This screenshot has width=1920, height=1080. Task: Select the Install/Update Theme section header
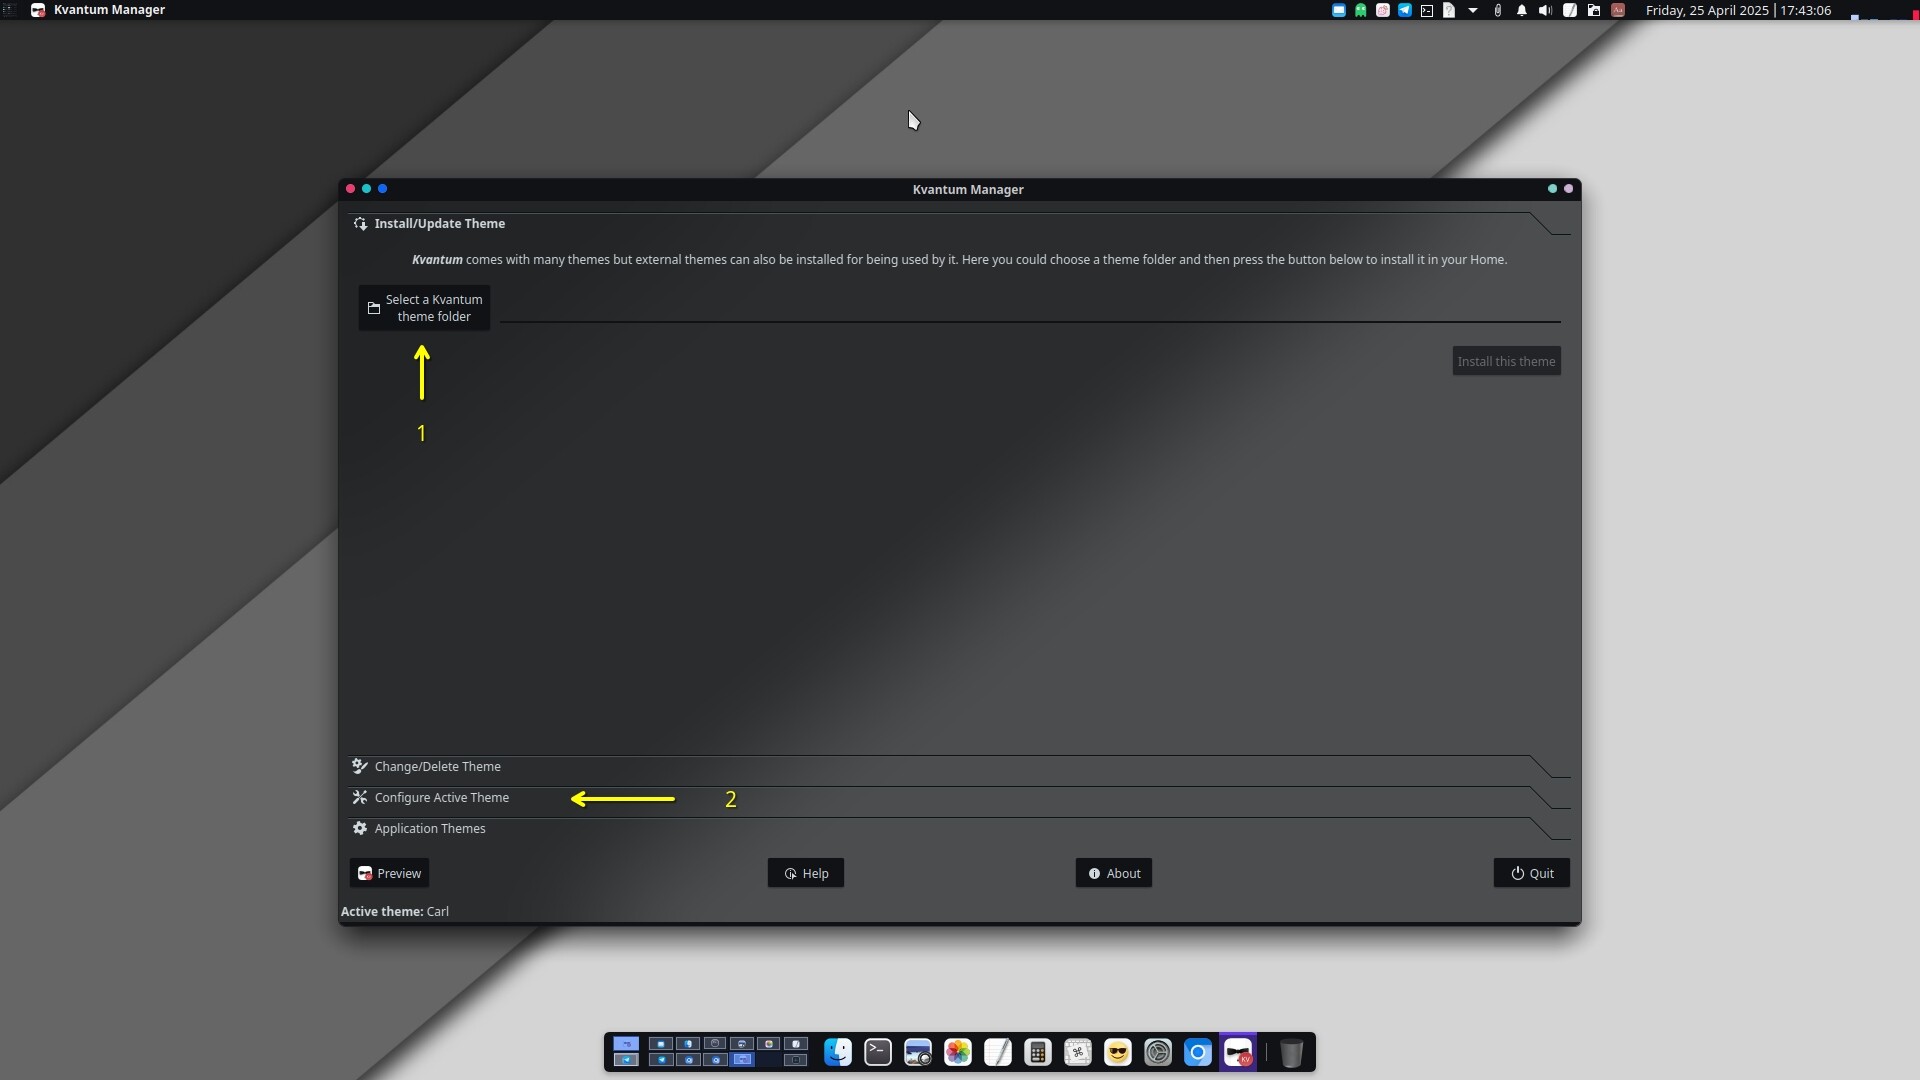click(x=960, y=224)
